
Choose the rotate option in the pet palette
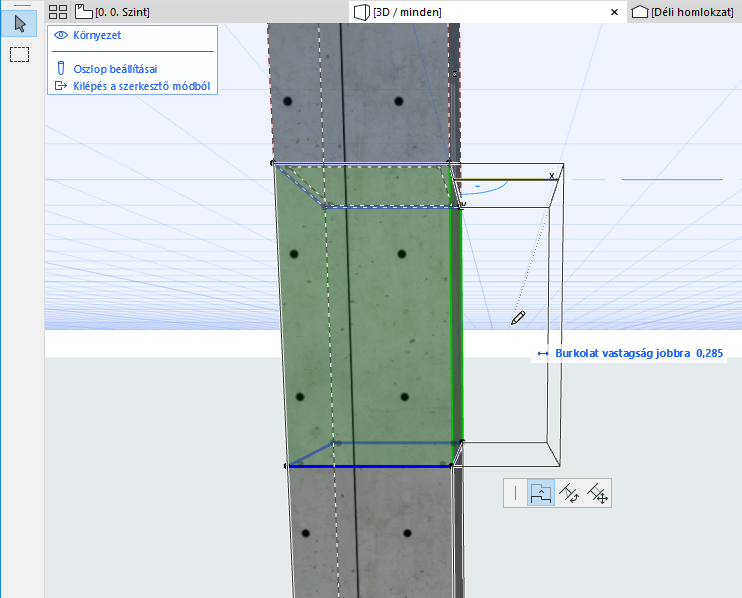point(569,492)
